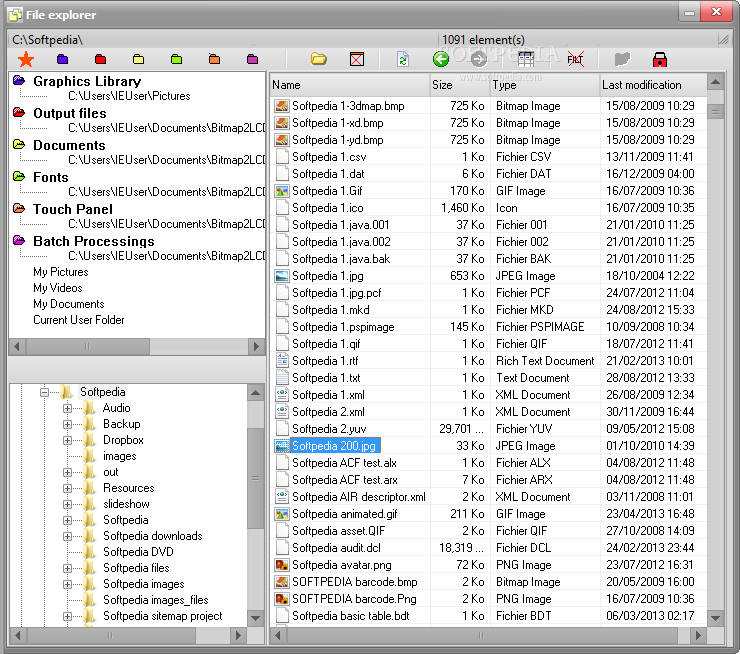Select the Softpedia images_files folder

click(x=156, y=600)
